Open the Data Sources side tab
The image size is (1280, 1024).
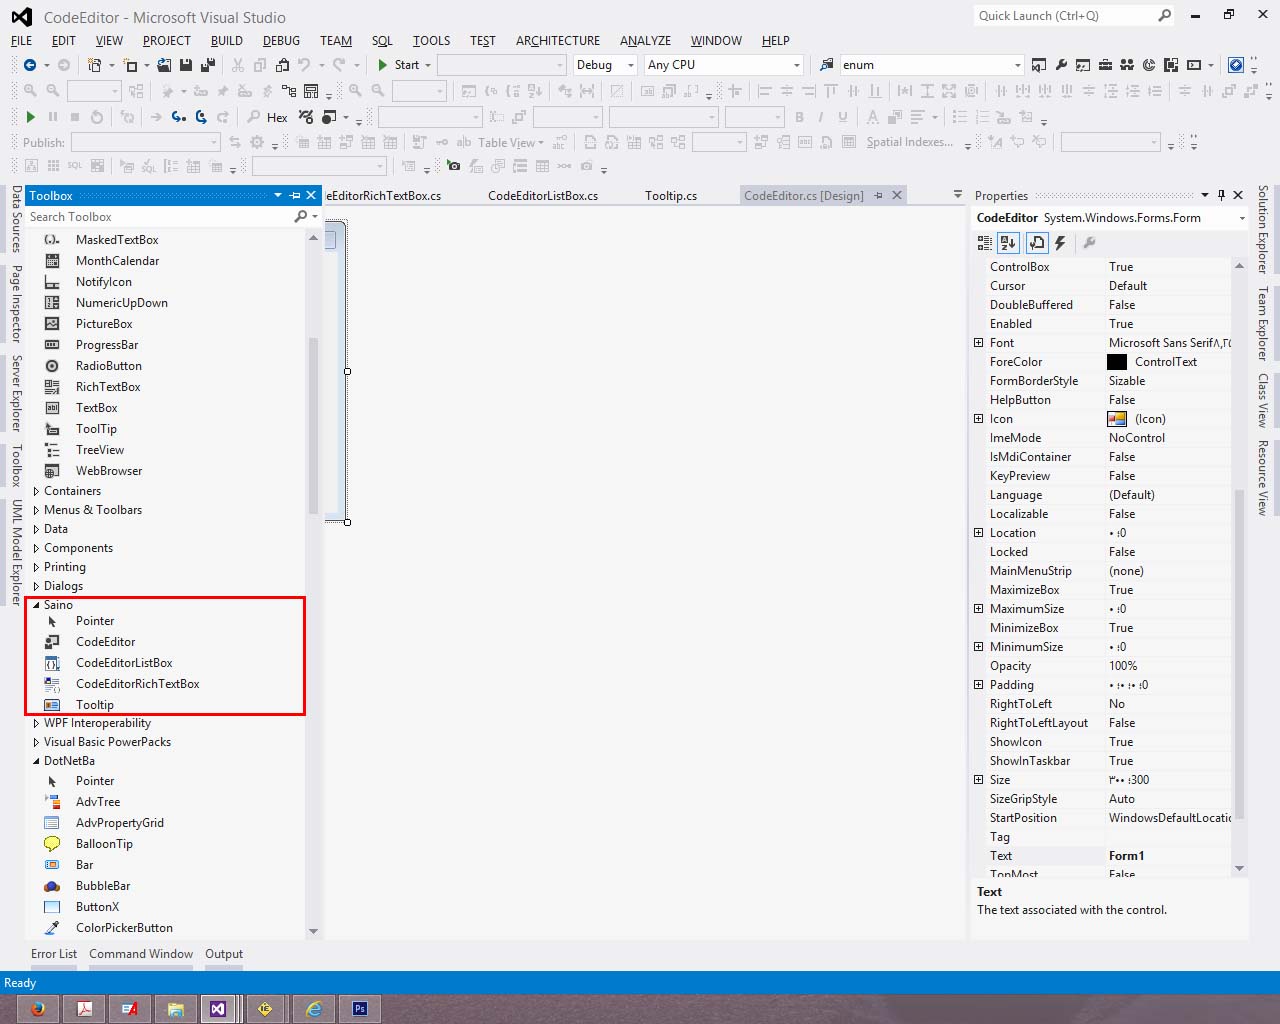(x=16, y=219)
